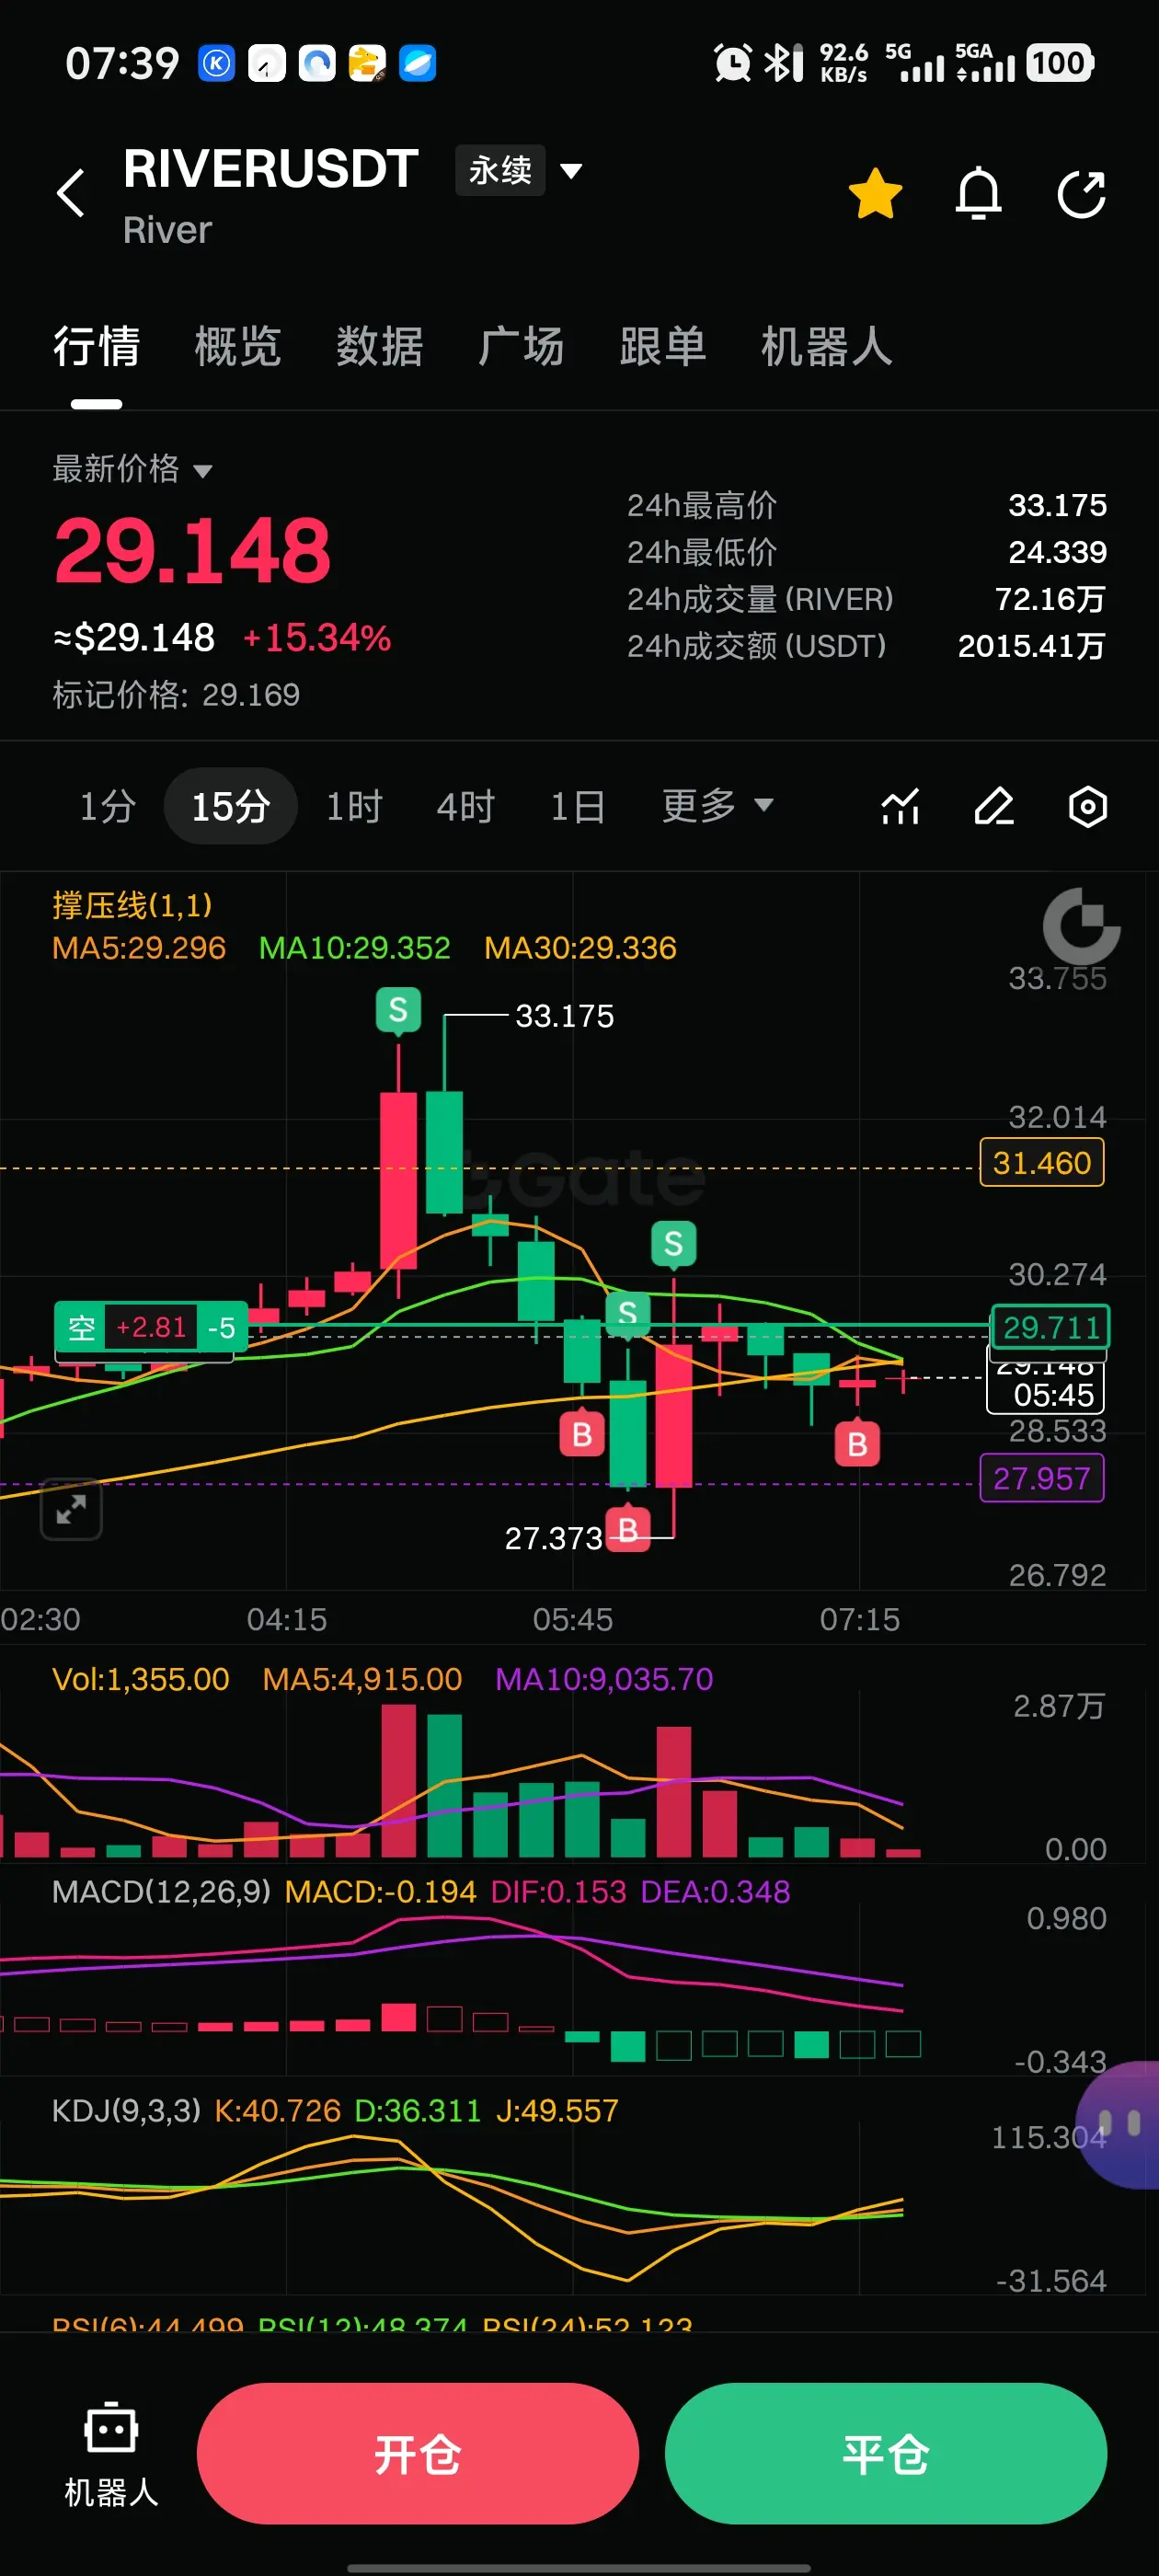
Task: Tap the 27.957 purple price label
Action: point(1042,1478)
